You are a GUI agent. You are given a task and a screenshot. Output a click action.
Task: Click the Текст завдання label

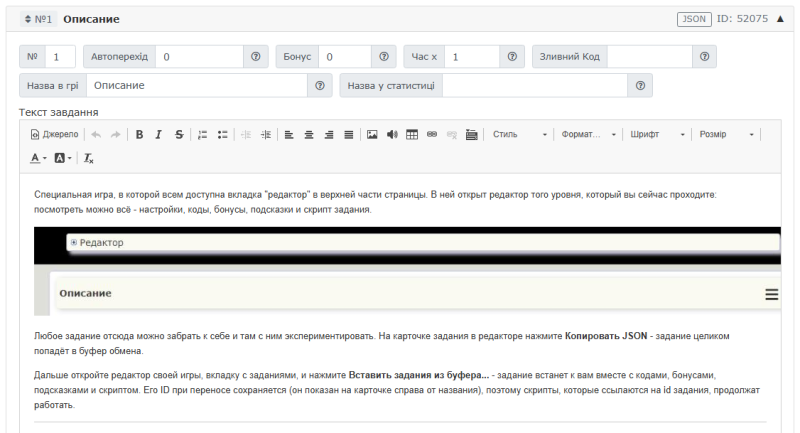pyautogui.click(x=59, y=112)
